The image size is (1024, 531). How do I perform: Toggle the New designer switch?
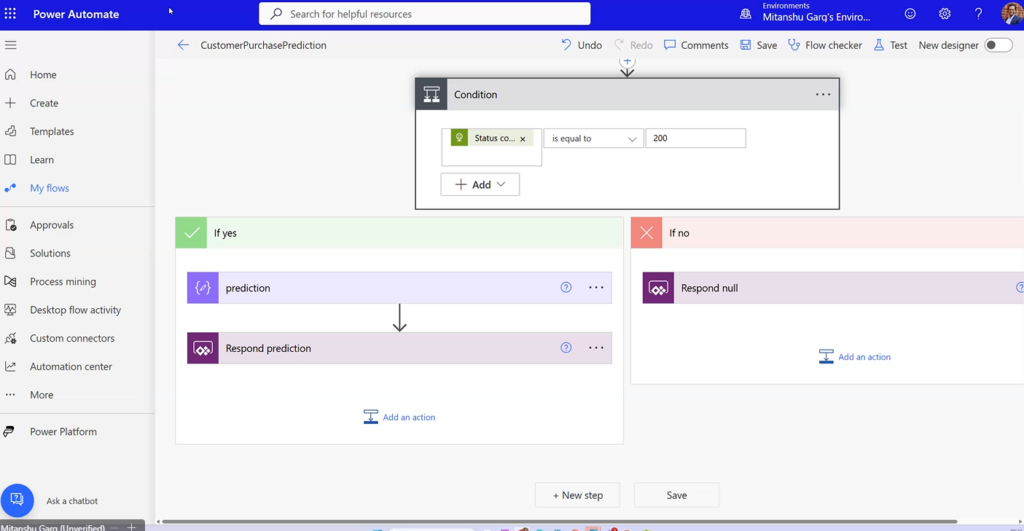click(997, 45)
